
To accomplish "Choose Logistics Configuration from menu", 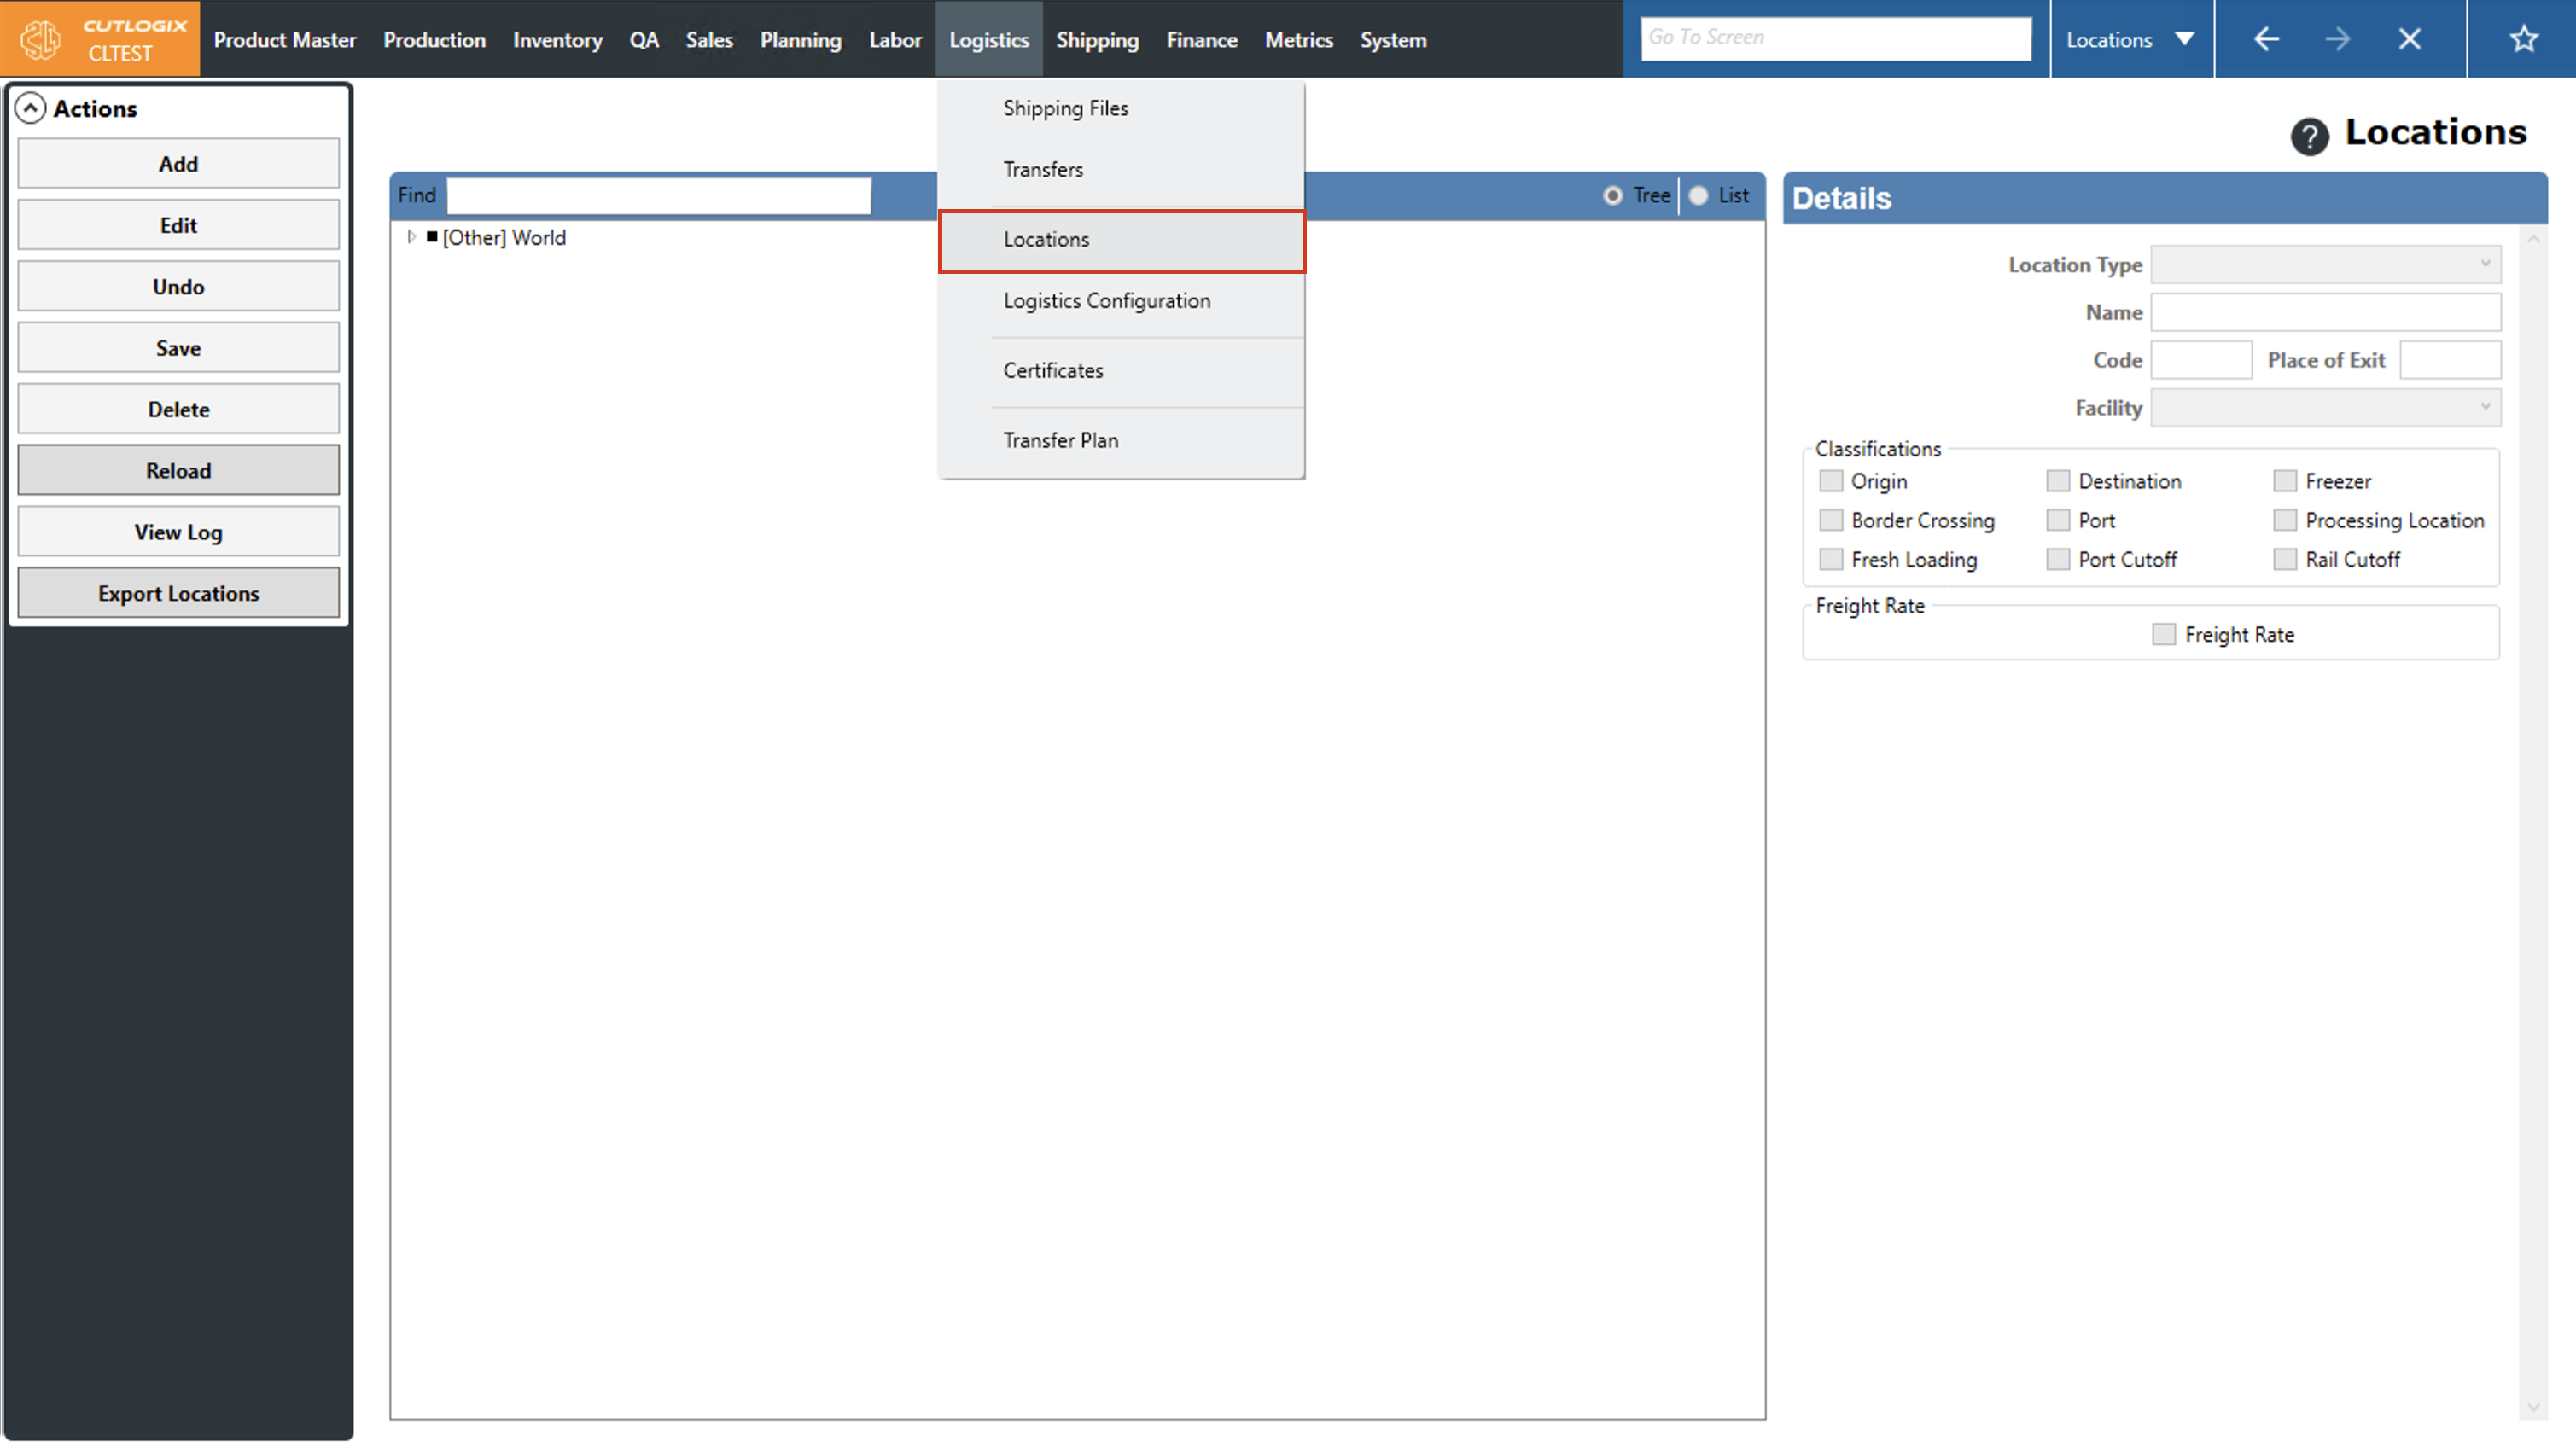I will pos(1106,301).
